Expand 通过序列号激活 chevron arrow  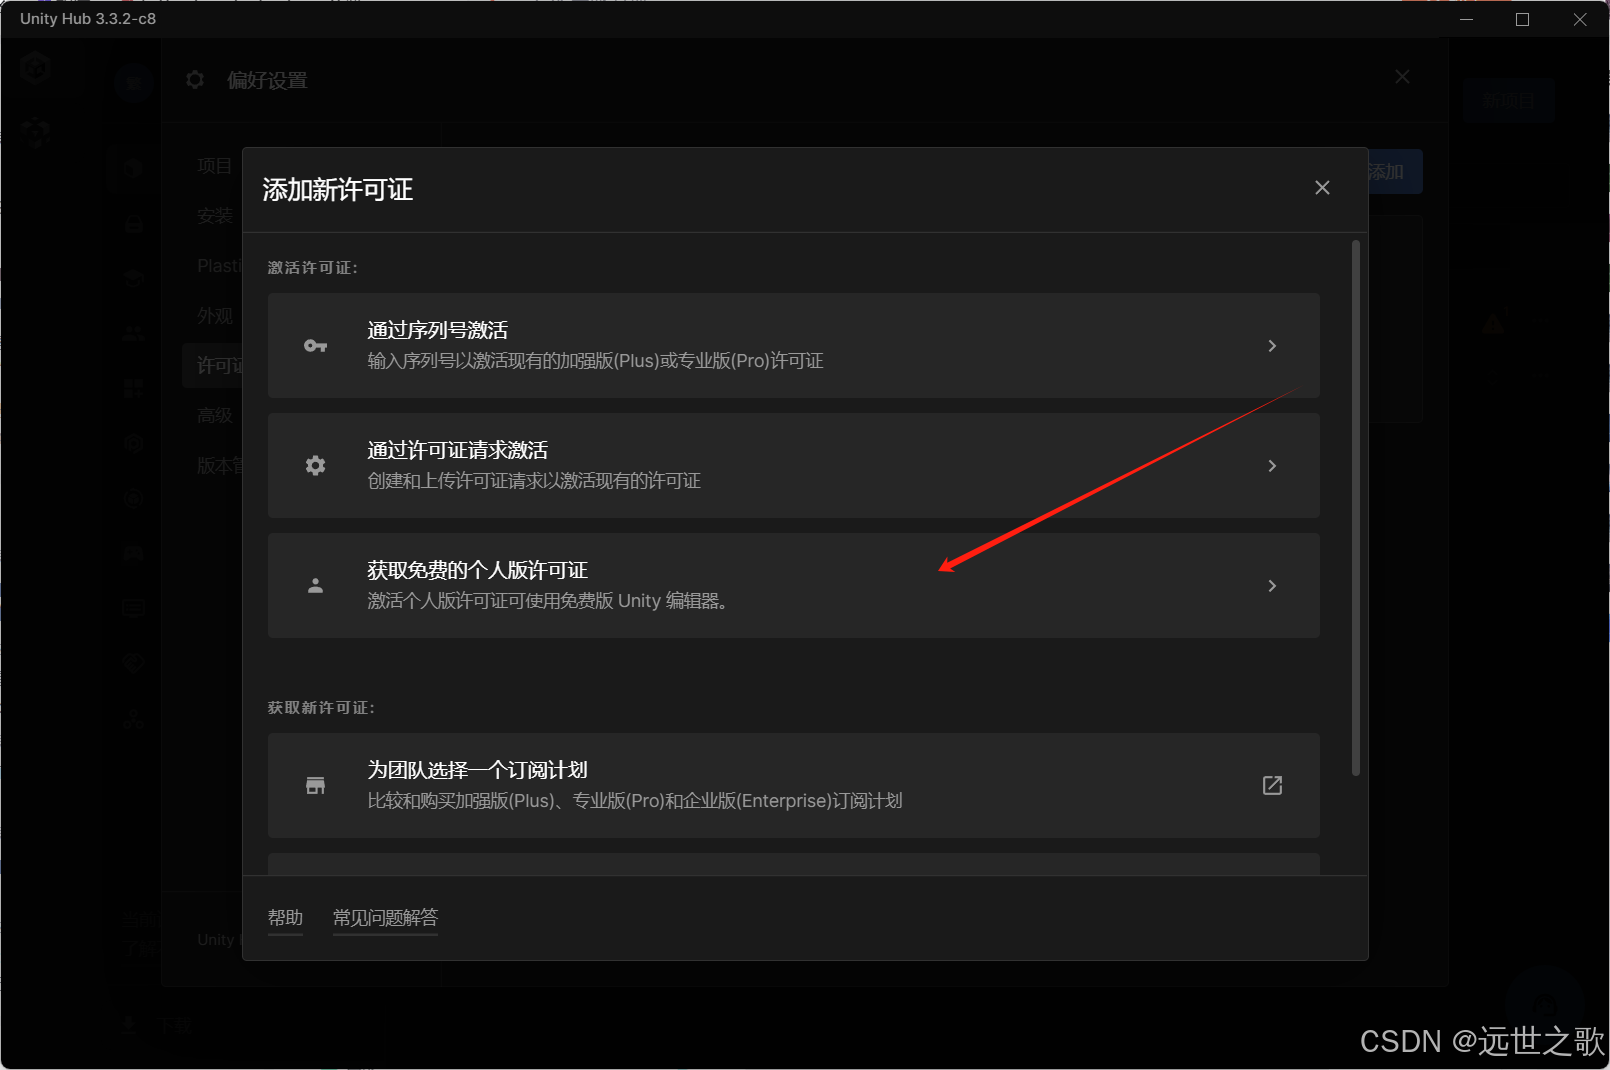[1272, 346]
